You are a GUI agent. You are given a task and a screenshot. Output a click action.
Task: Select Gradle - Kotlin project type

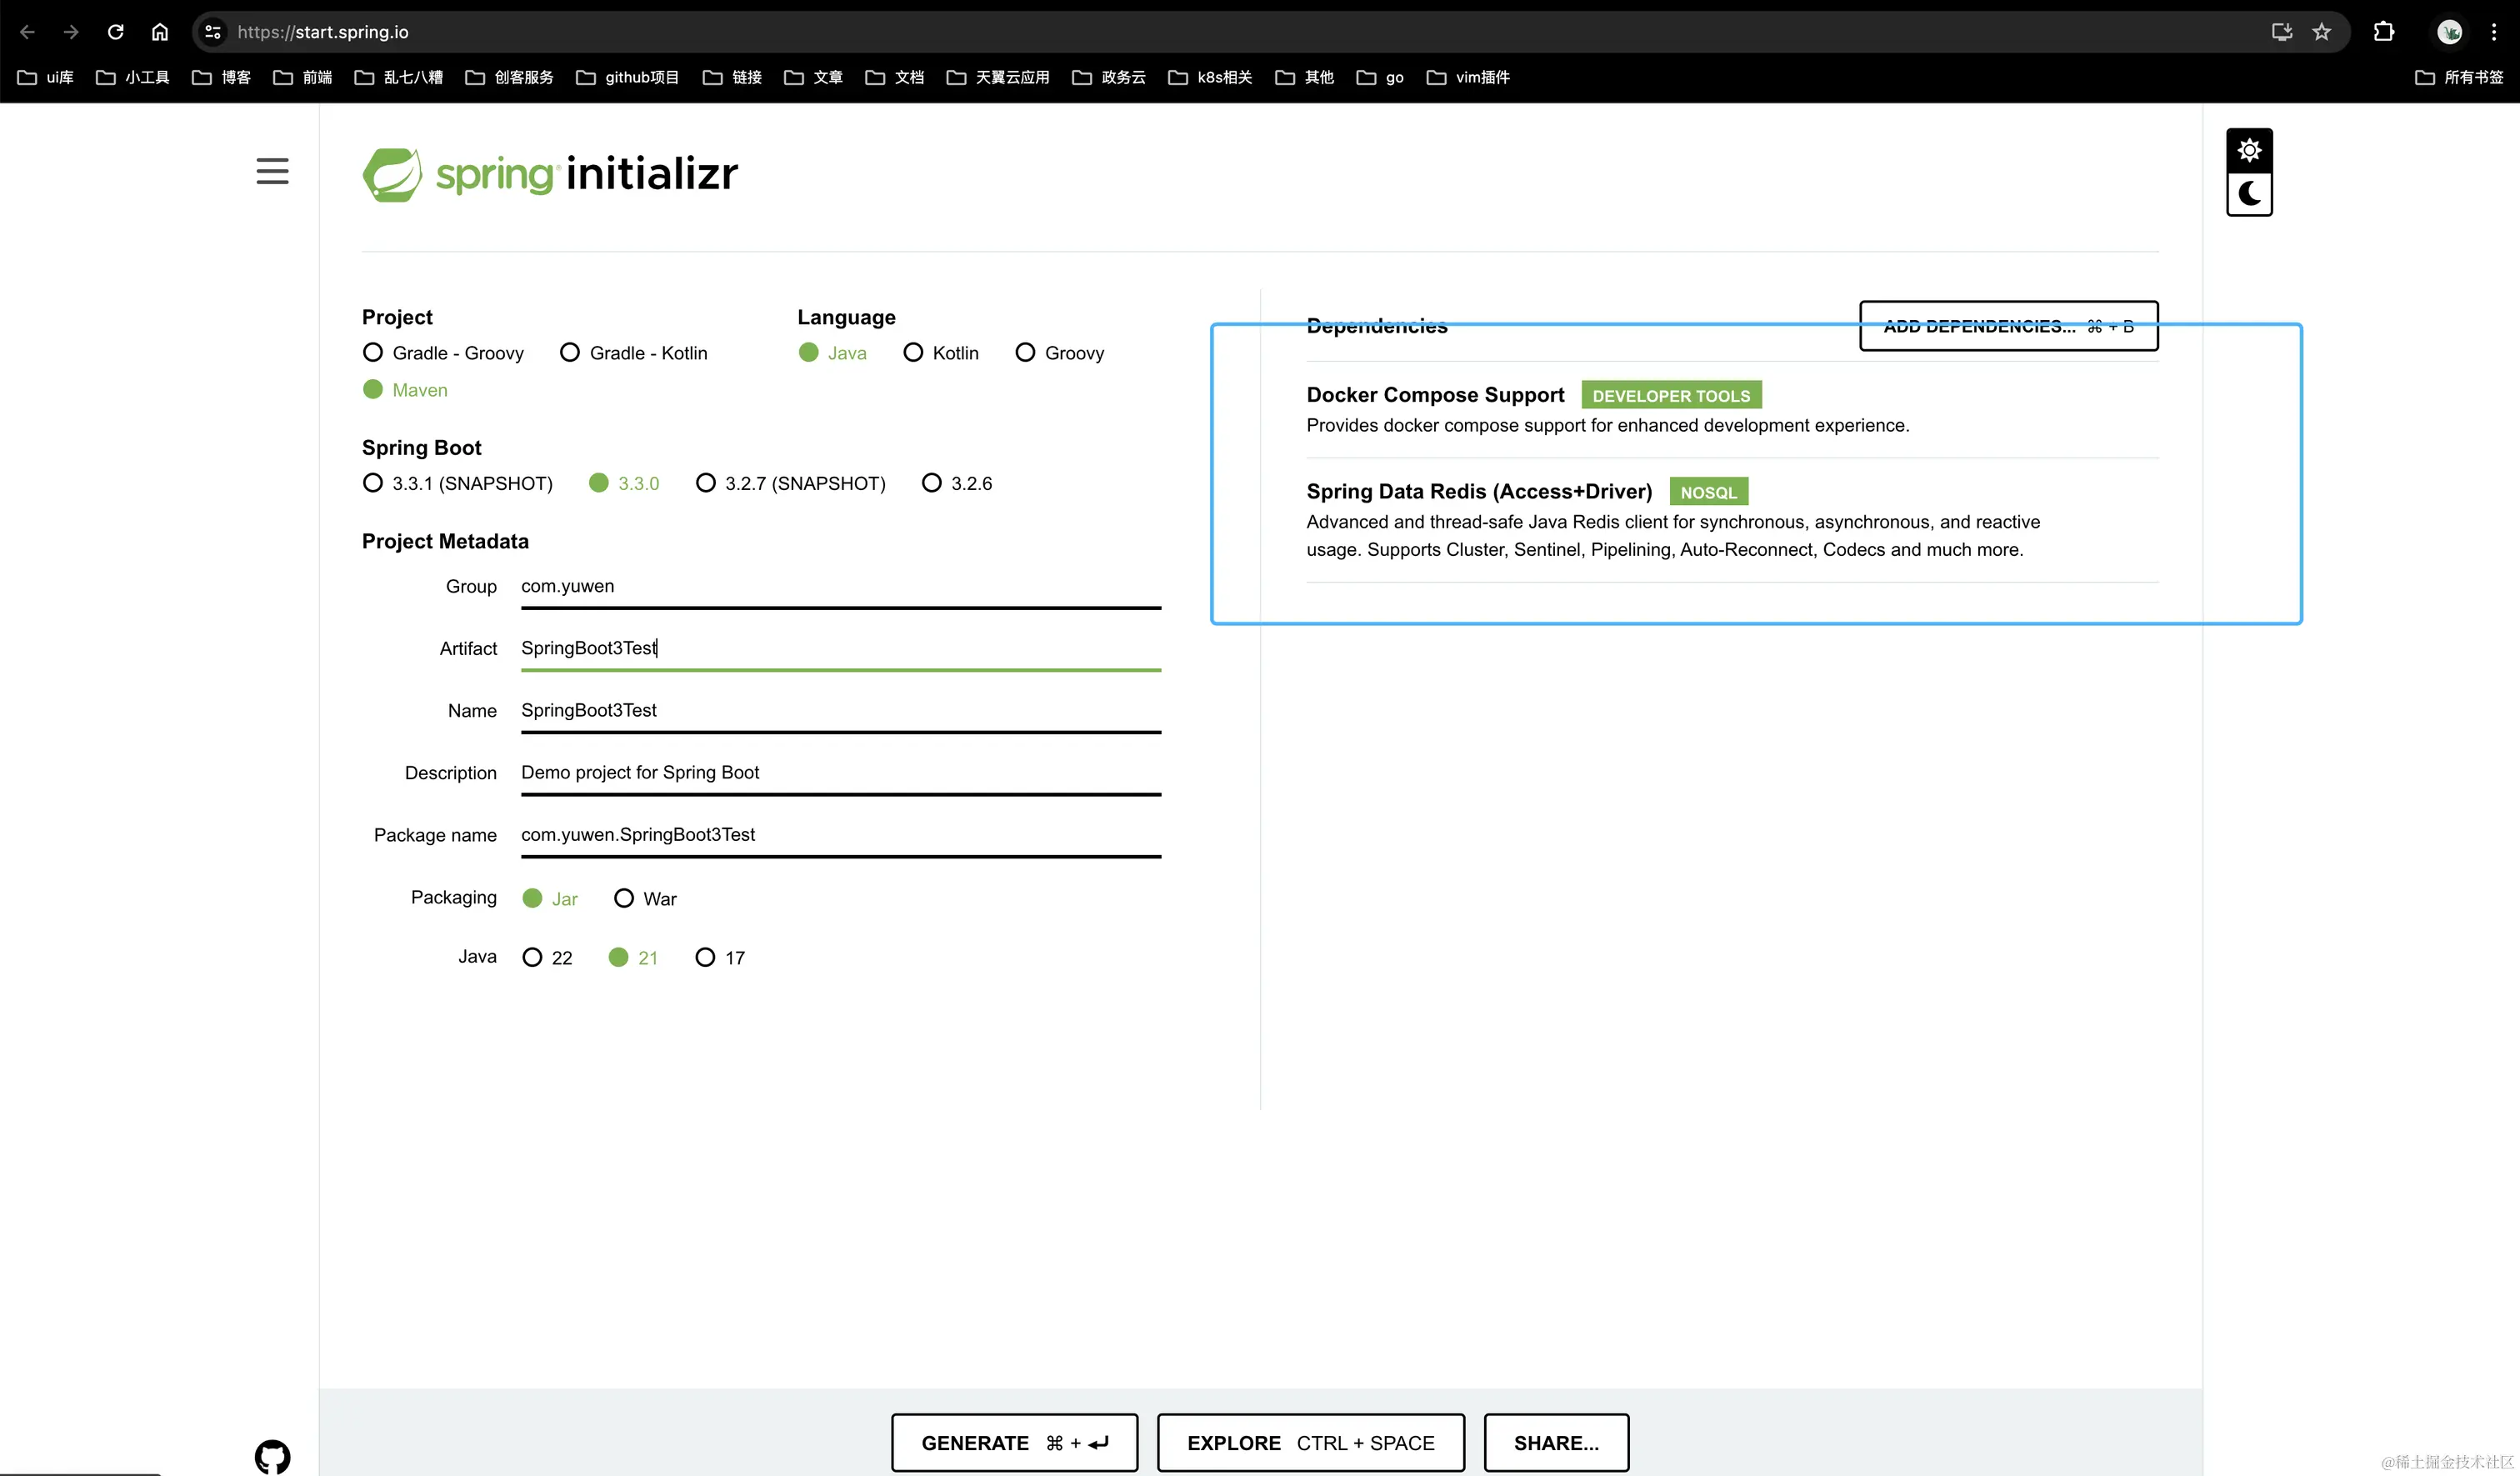pyautogui.click(x=570, y=353)
